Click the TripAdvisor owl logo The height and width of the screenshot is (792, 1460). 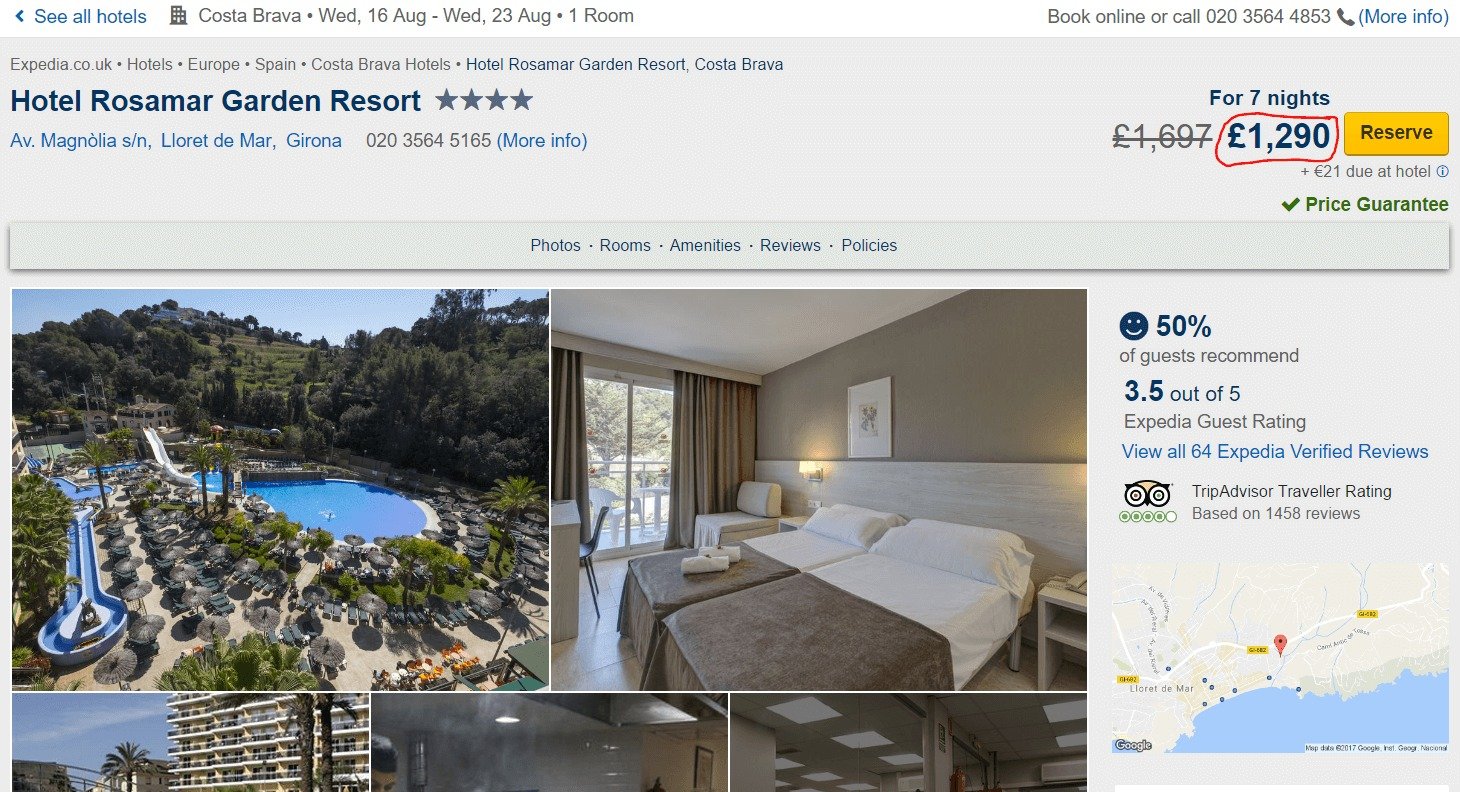click(x=1147, y=494)
